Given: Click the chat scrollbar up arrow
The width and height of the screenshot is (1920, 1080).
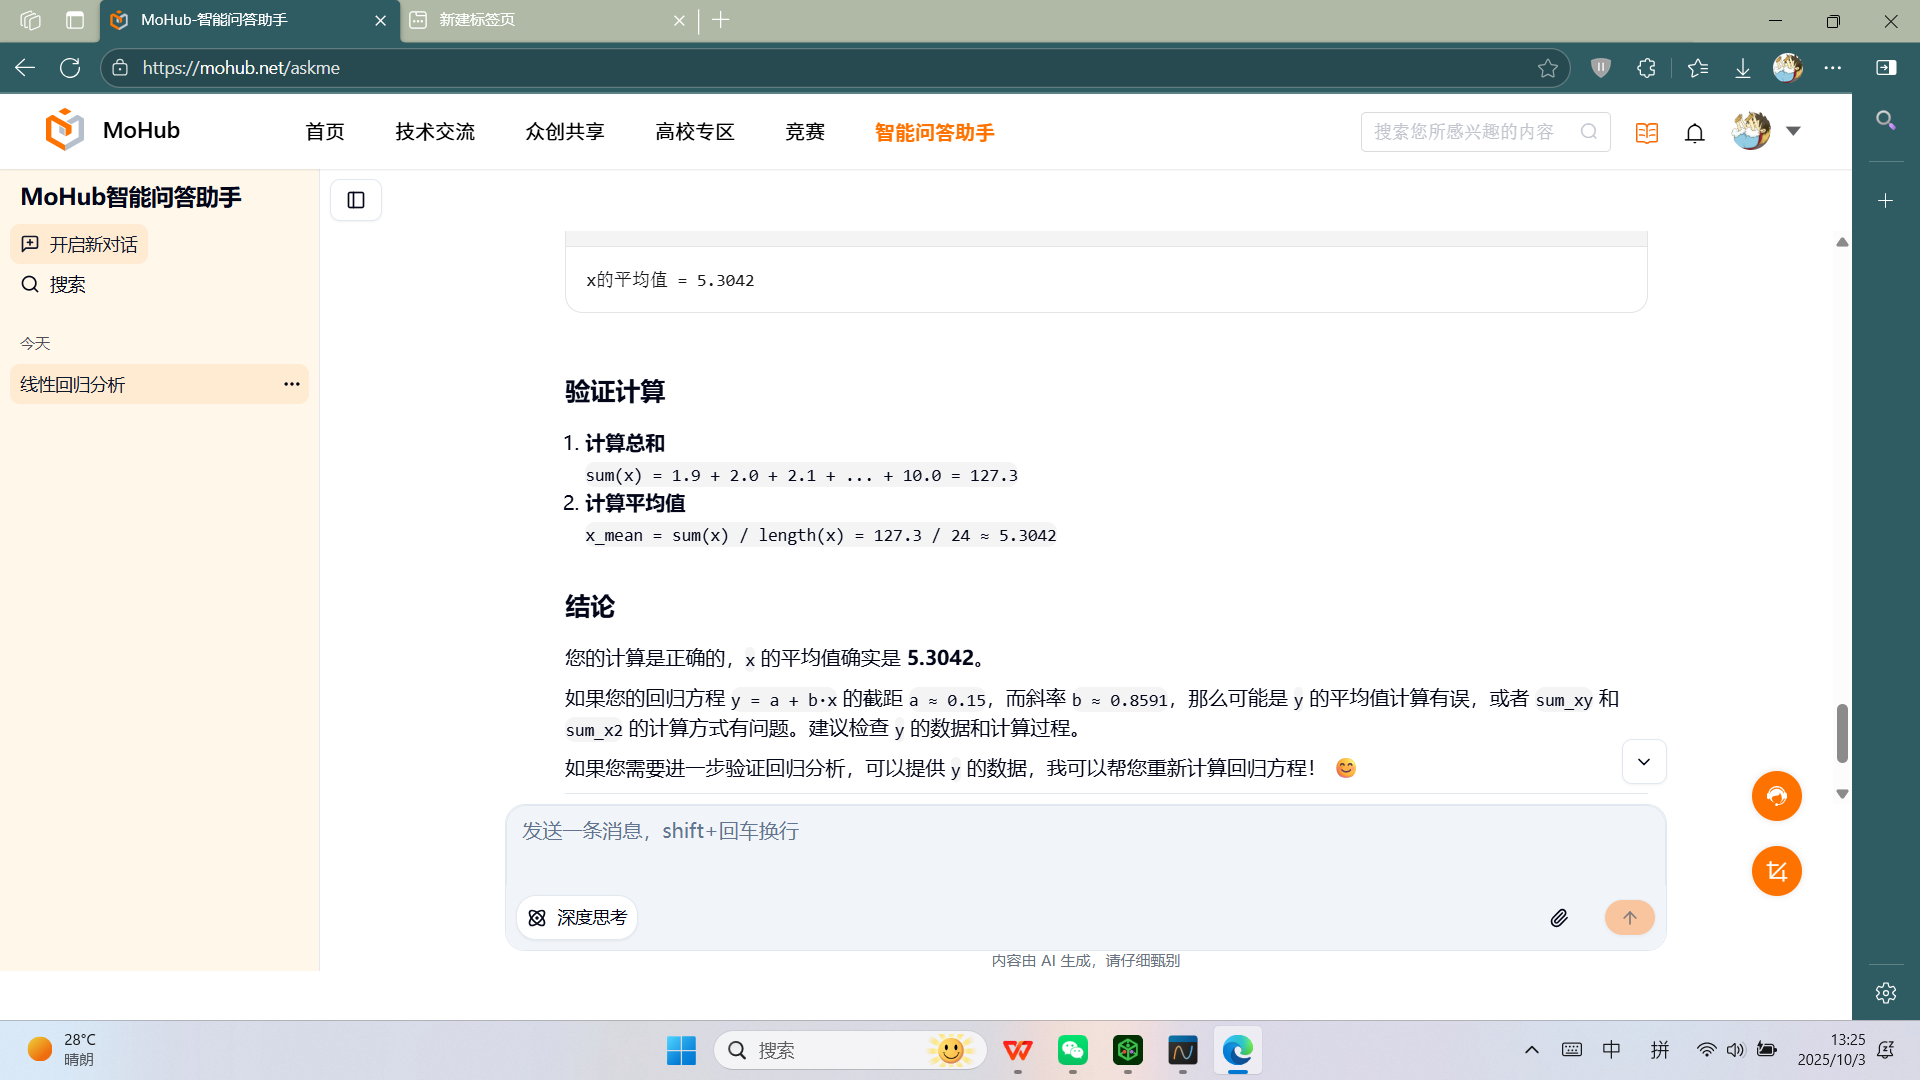Looking at the screenshot, I should [x=1842, y=242].
